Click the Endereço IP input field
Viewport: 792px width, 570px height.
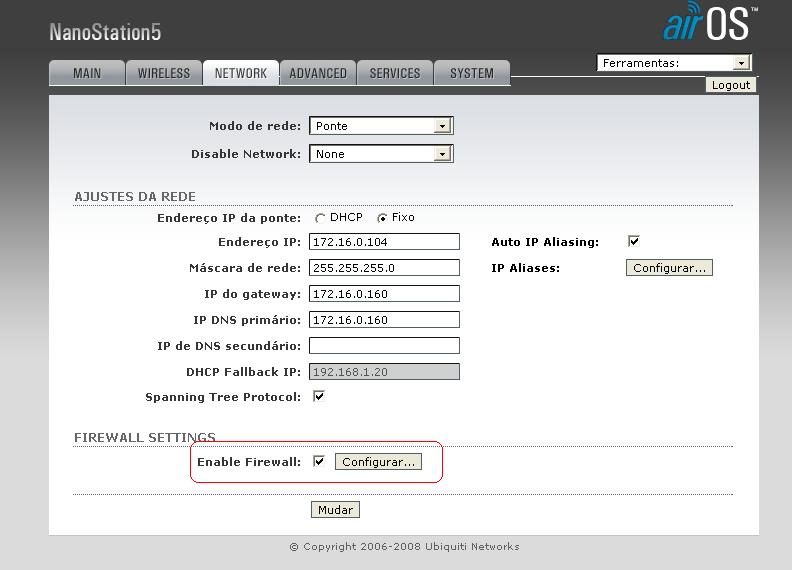pos(384,242)
